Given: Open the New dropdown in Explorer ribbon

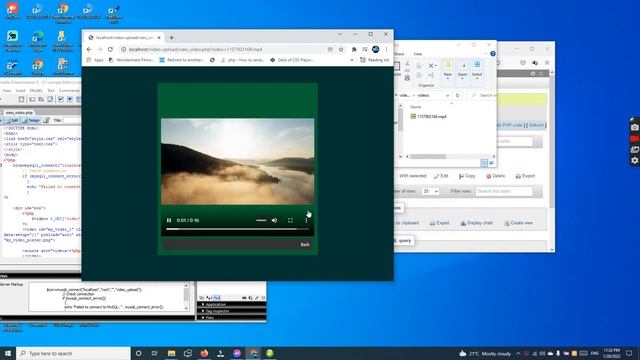Looking at the screenshot, I should [448, 69].
